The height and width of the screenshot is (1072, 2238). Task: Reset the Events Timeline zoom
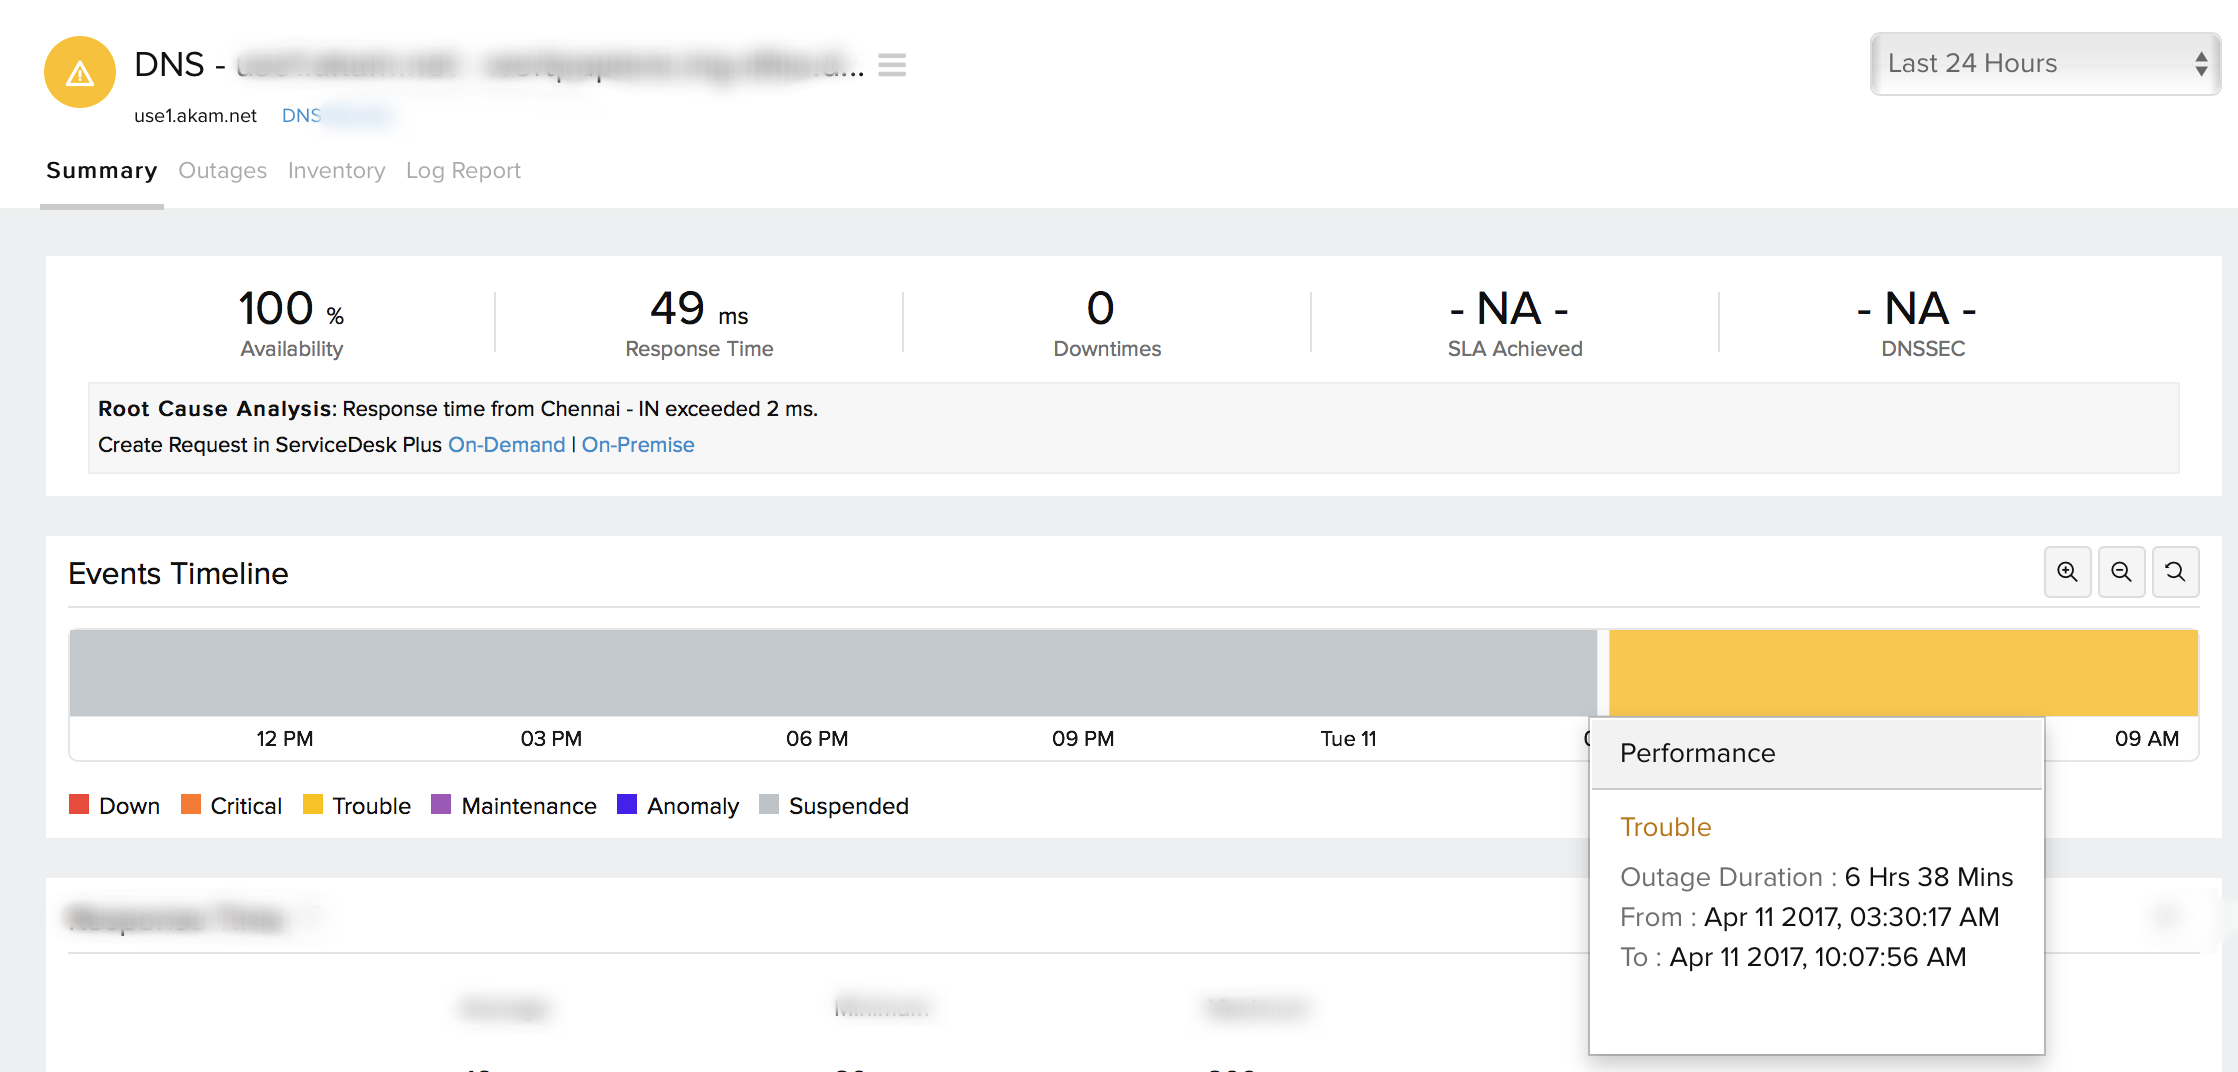tap(2175, 572)
